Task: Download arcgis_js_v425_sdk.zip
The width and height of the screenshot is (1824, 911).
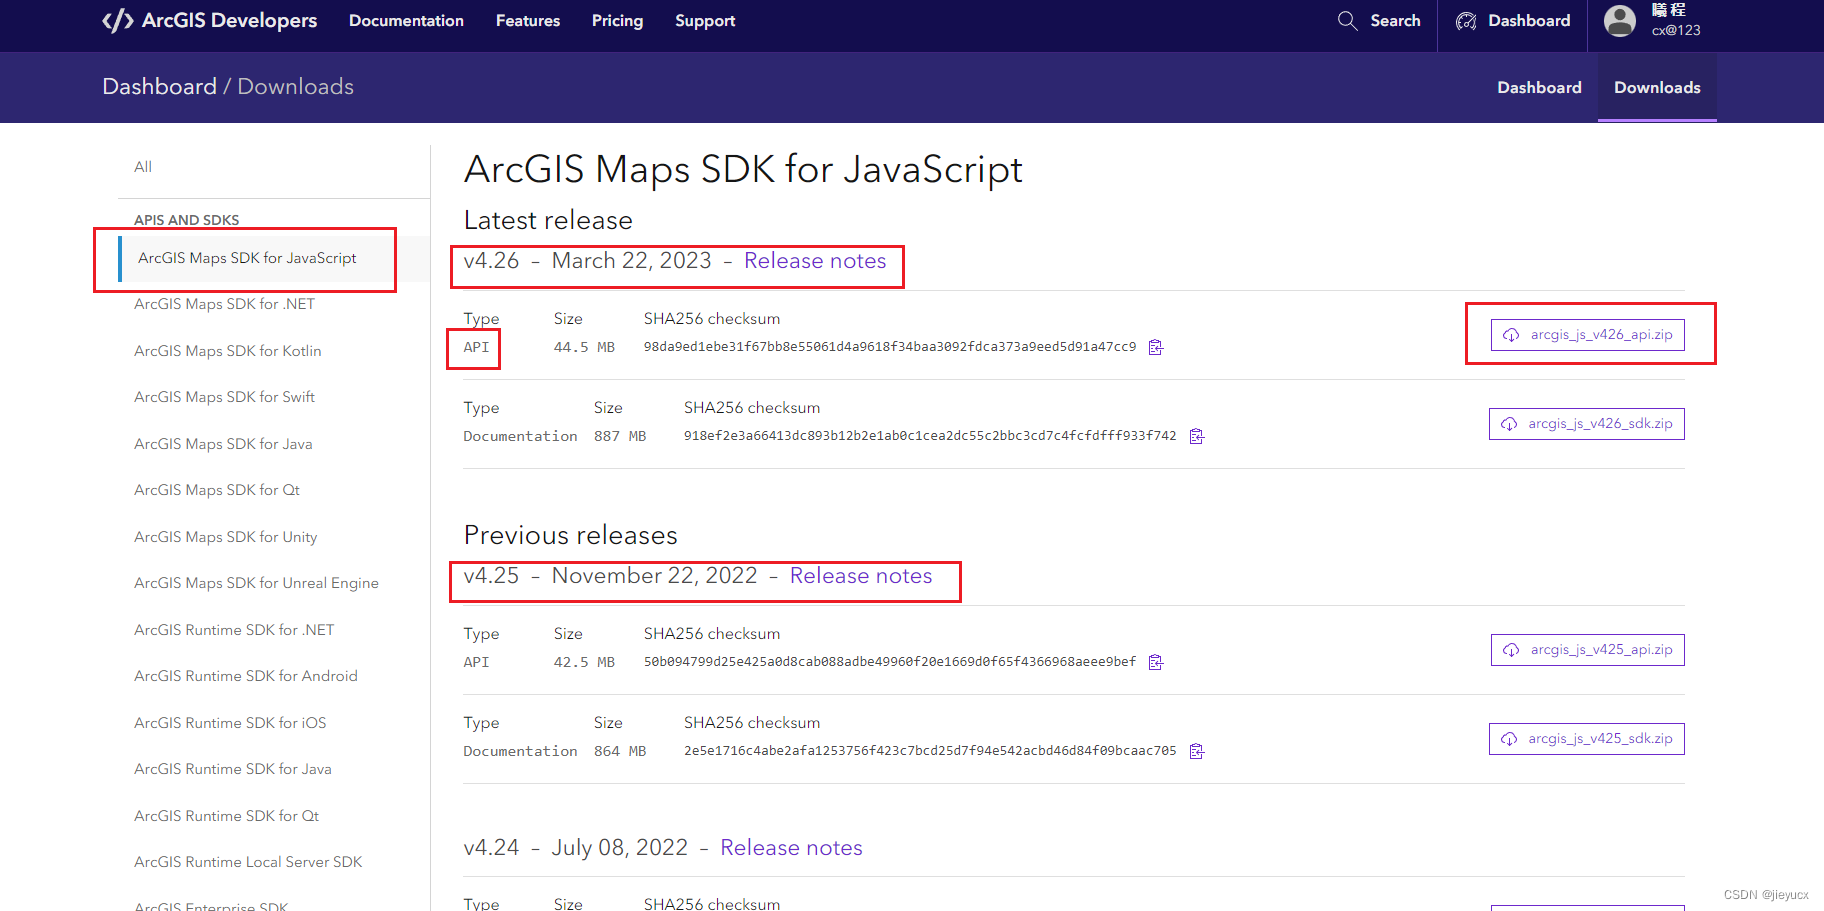Action: coord(1587,739)
